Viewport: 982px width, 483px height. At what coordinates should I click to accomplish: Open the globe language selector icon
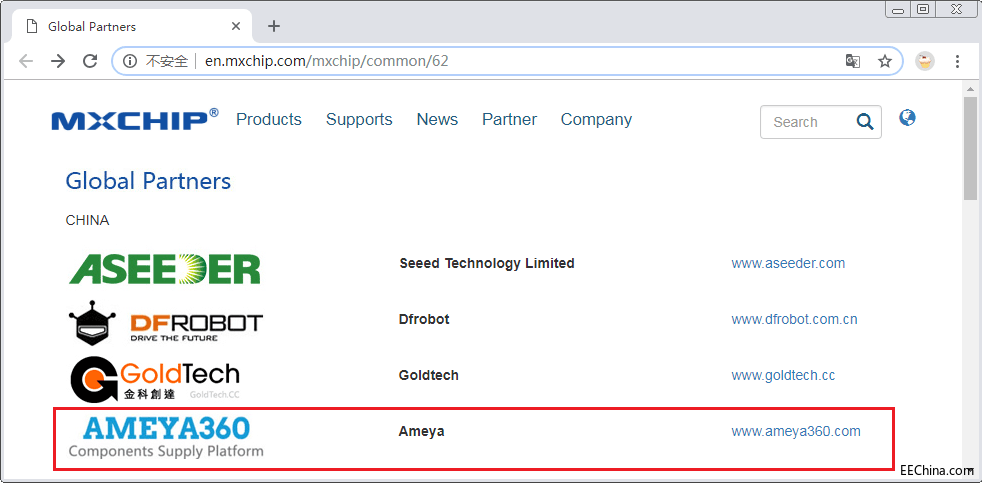click(x=907, y=117)
